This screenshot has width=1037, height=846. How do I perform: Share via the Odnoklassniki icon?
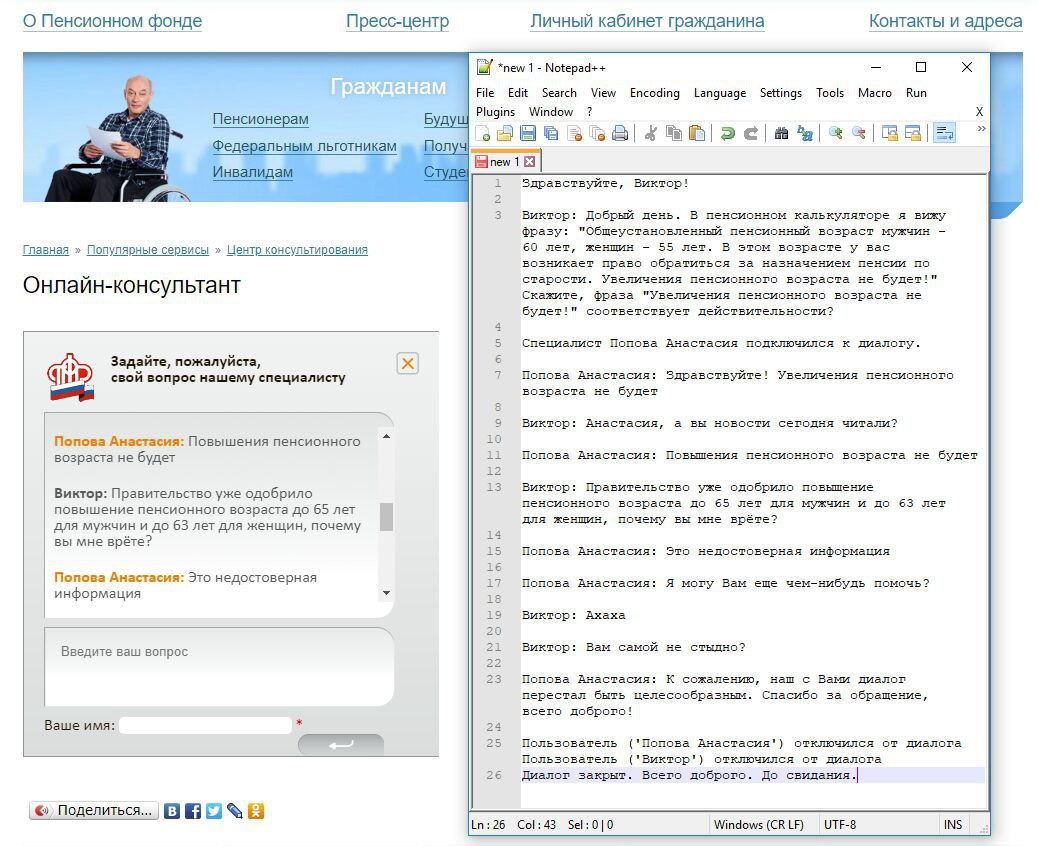click(256, 811)
